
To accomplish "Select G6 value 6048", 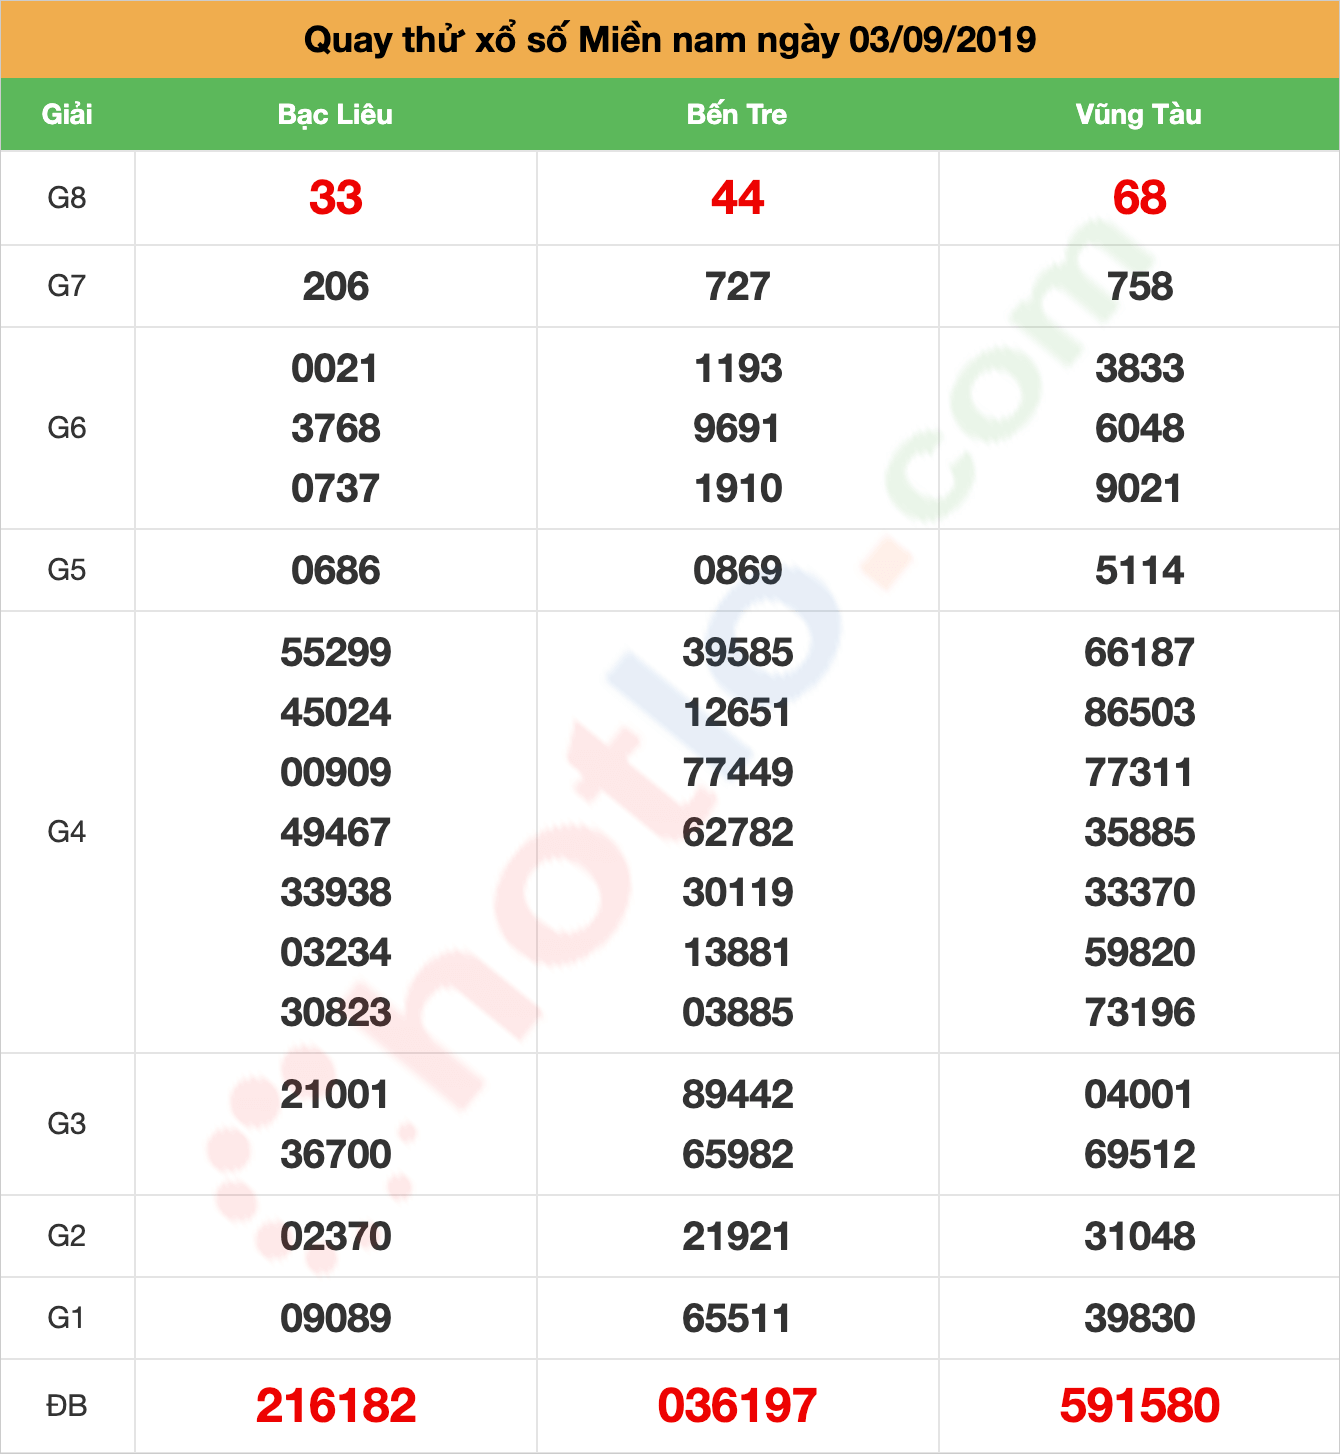I will tap(1140, 429).
